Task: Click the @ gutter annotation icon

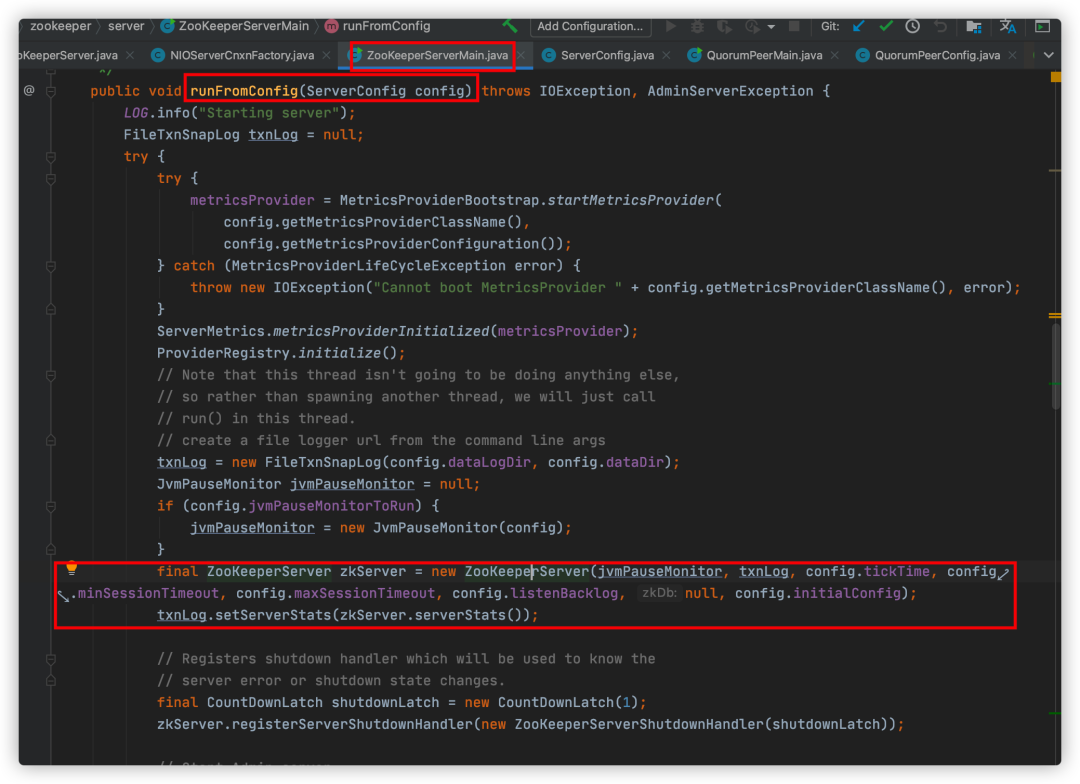Action: pyautogui.click(x=29, y=90)
